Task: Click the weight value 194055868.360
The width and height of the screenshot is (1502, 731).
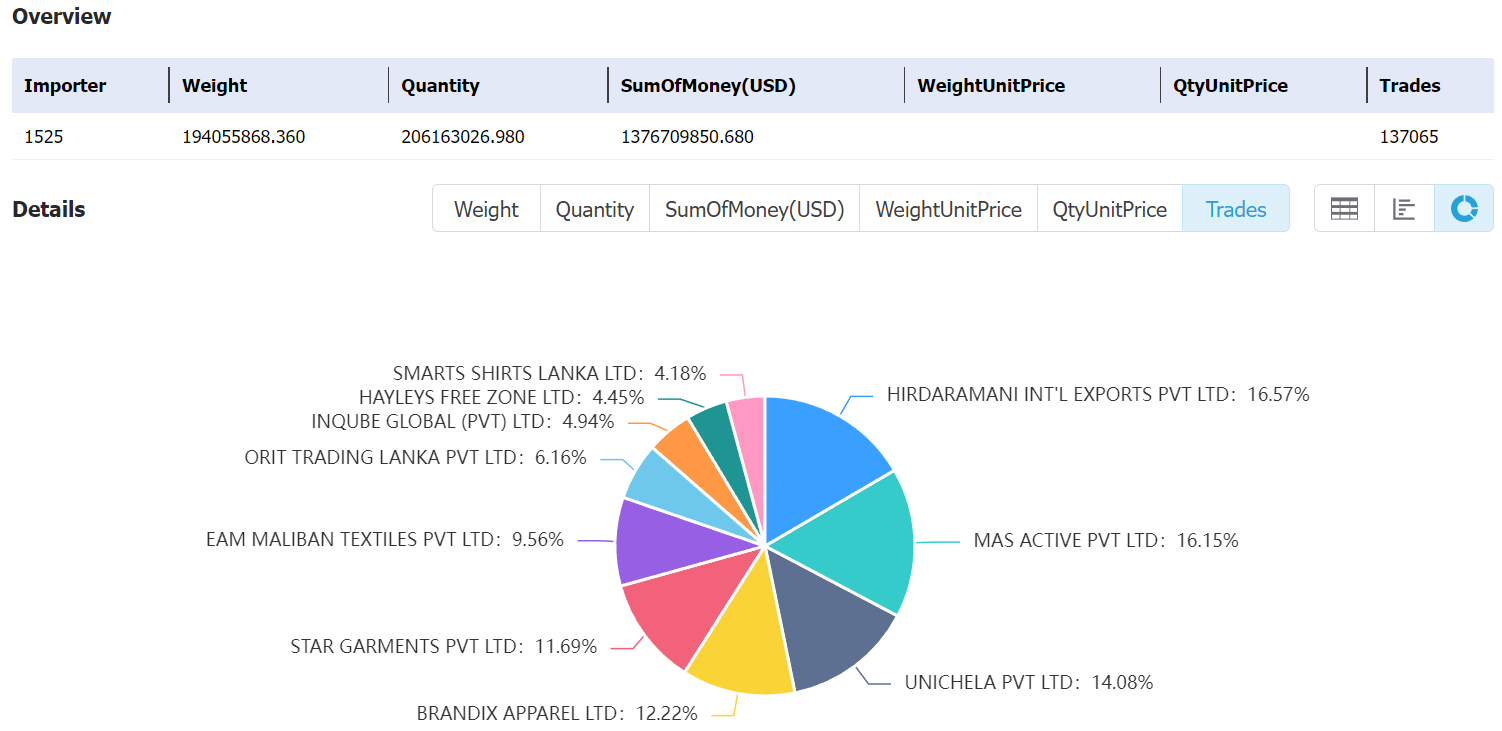Action: click(x=244, y=136)
